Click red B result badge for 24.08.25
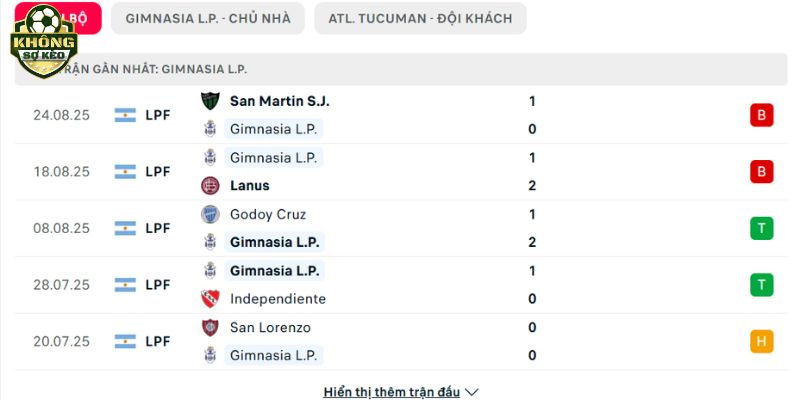 coord(761,115)
